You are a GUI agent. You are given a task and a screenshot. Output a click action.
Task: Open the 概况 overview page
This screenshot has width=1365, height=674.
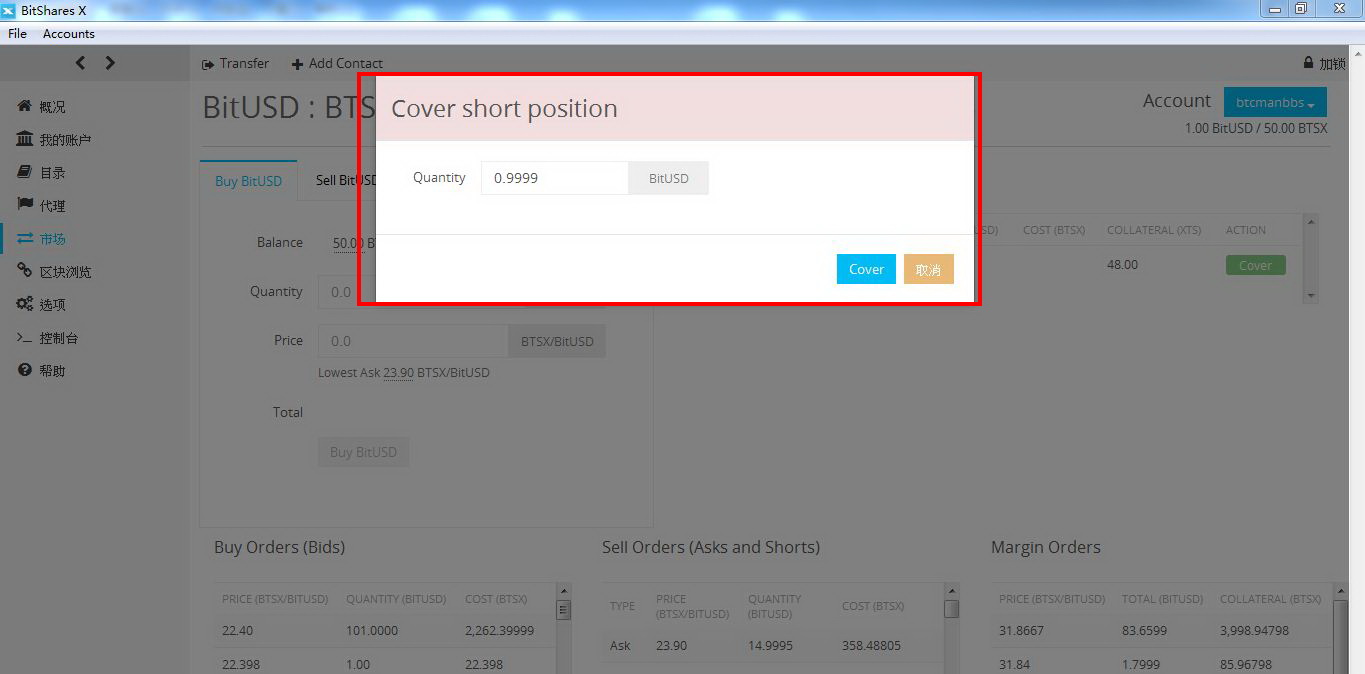tap(41, 107)
